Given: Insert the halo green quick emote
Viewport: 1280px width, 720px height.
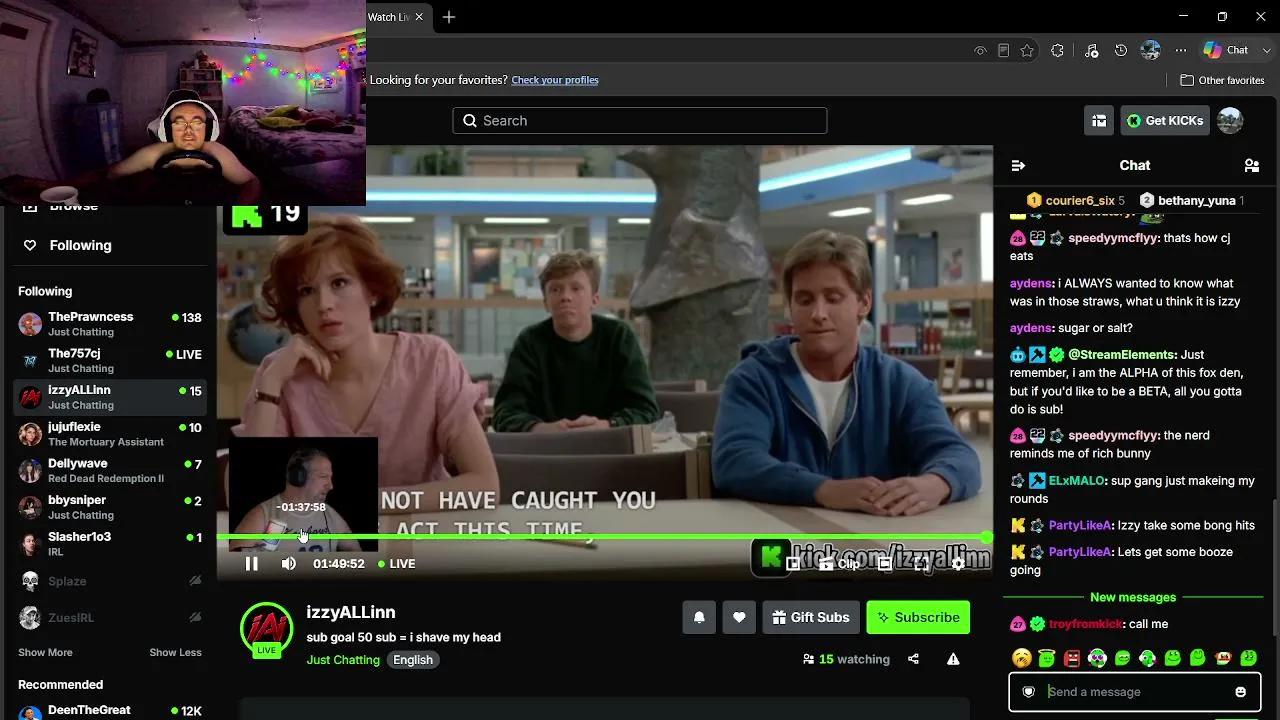Looking at the screenshot, I should tap(1046, 658).
